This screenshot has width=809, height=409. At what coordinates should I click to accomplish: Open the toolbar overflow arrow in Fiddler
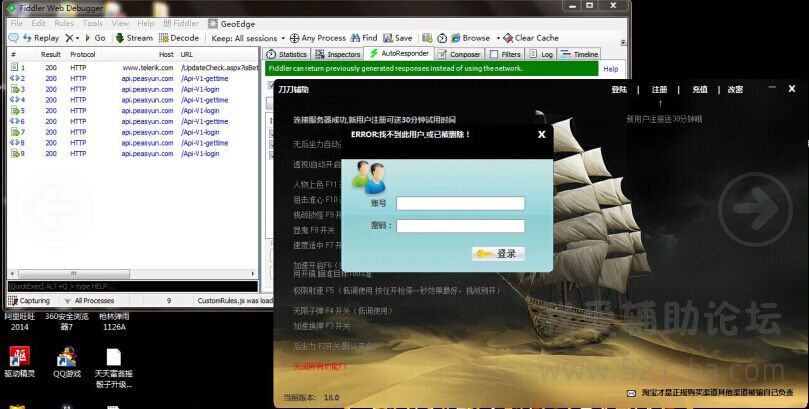[x=623, y=42]
